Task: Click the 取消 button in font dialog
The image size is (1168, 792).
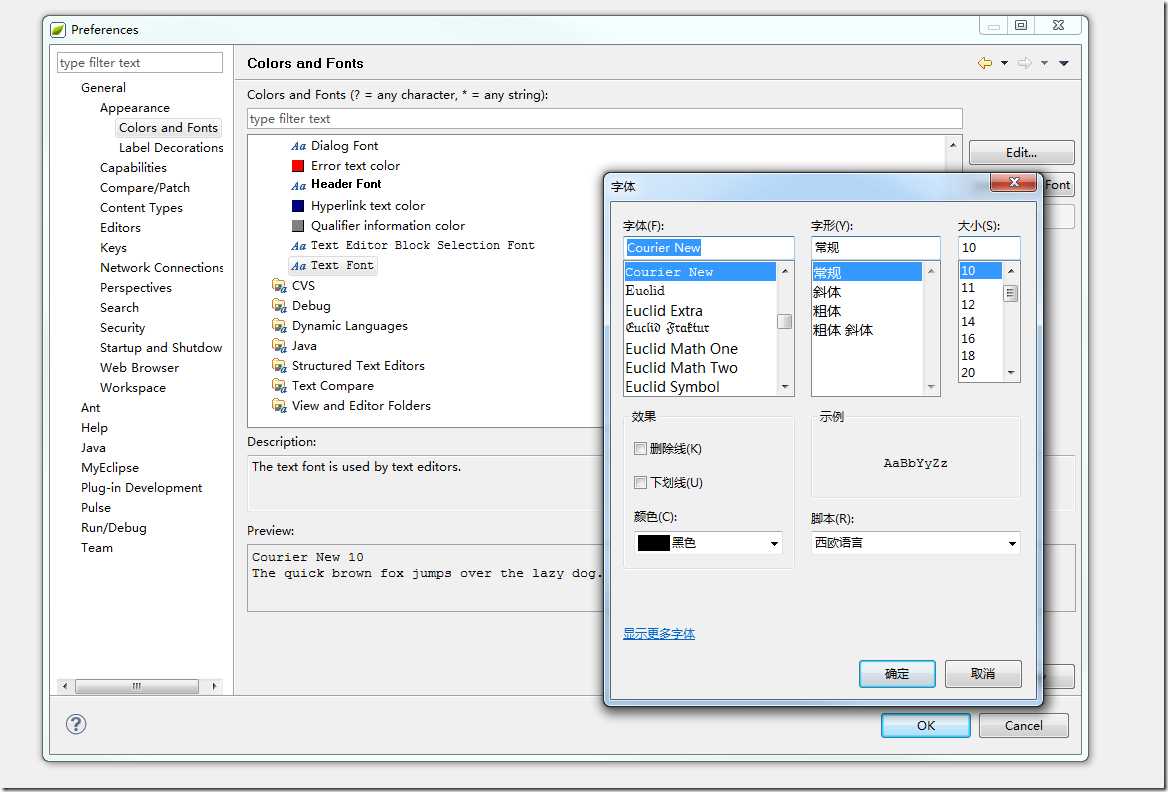Action: (983, 674)
